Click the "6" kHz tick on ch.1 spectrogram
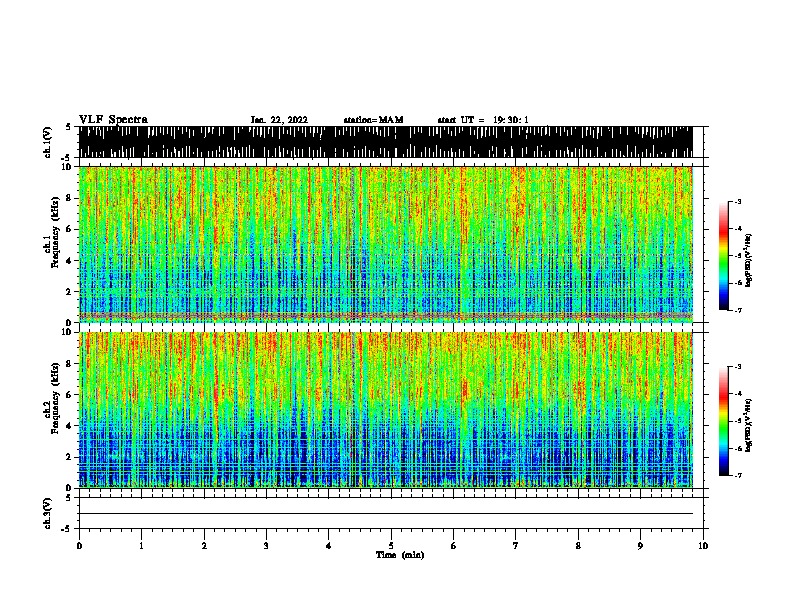 pos(70,229)
